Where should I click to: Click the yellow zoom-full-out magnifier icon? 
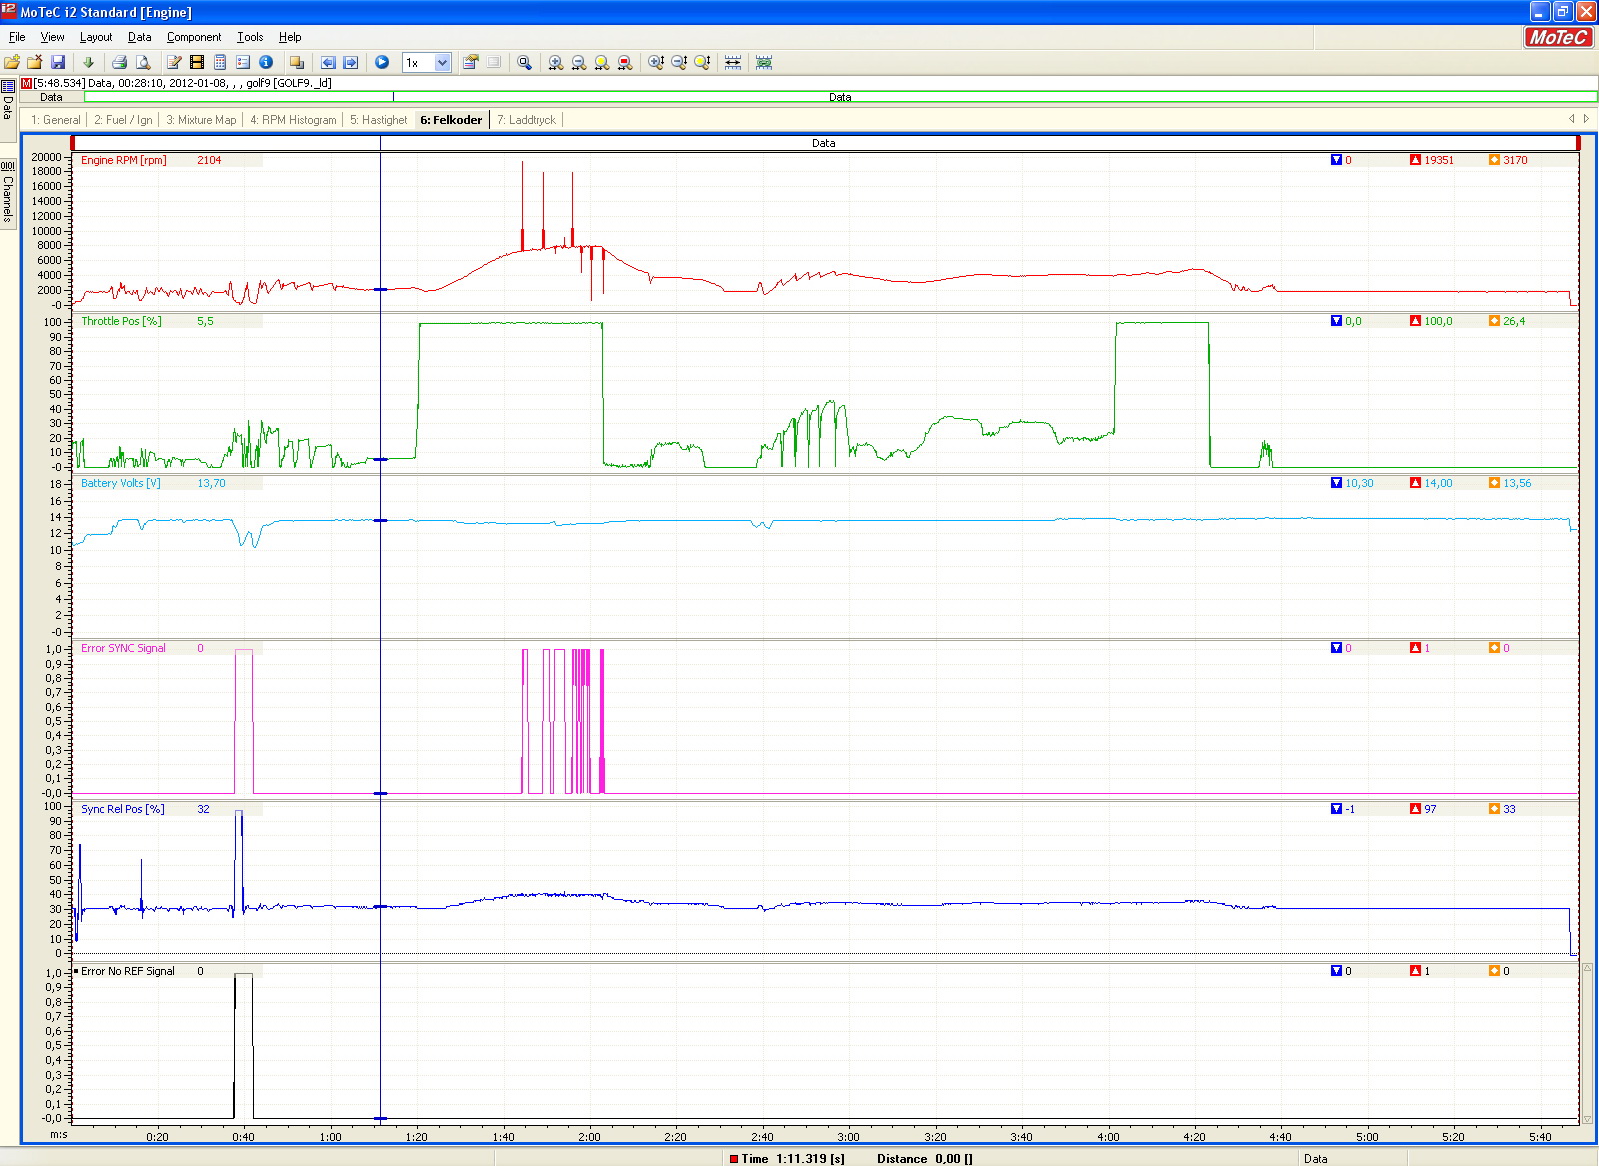pos(602,62)
